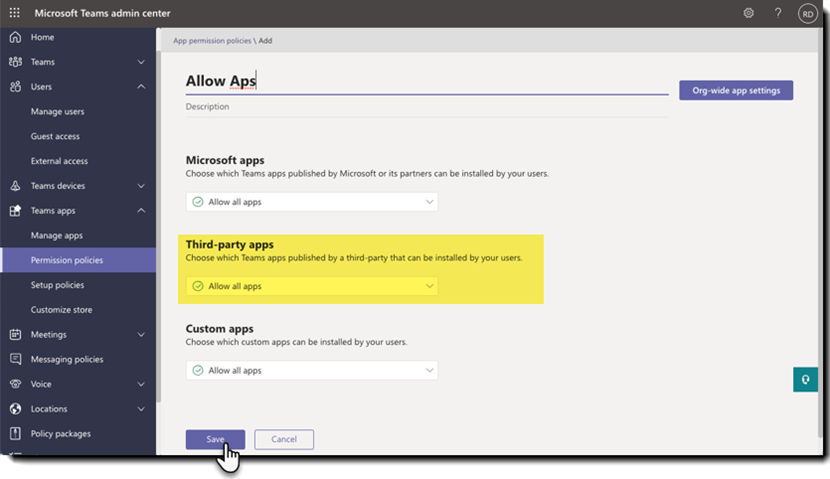Click green check icon in Microsoft apps dropdown

tap(198, 202)
